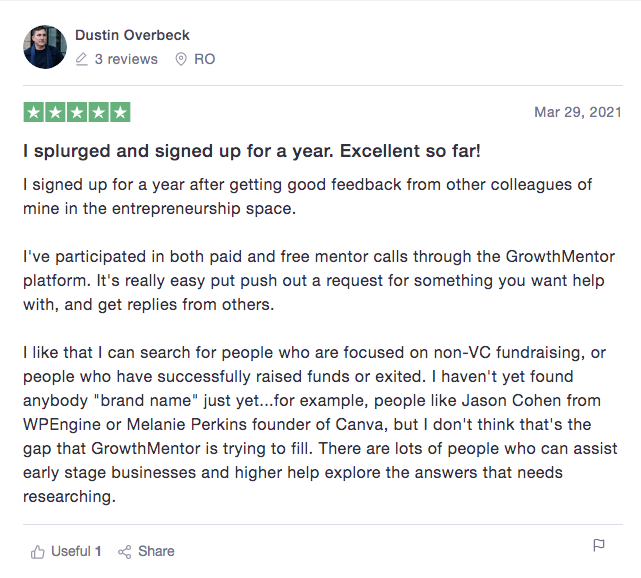Select the first green rating star
This screenshot has height=578, width=641.
[34, 112]
